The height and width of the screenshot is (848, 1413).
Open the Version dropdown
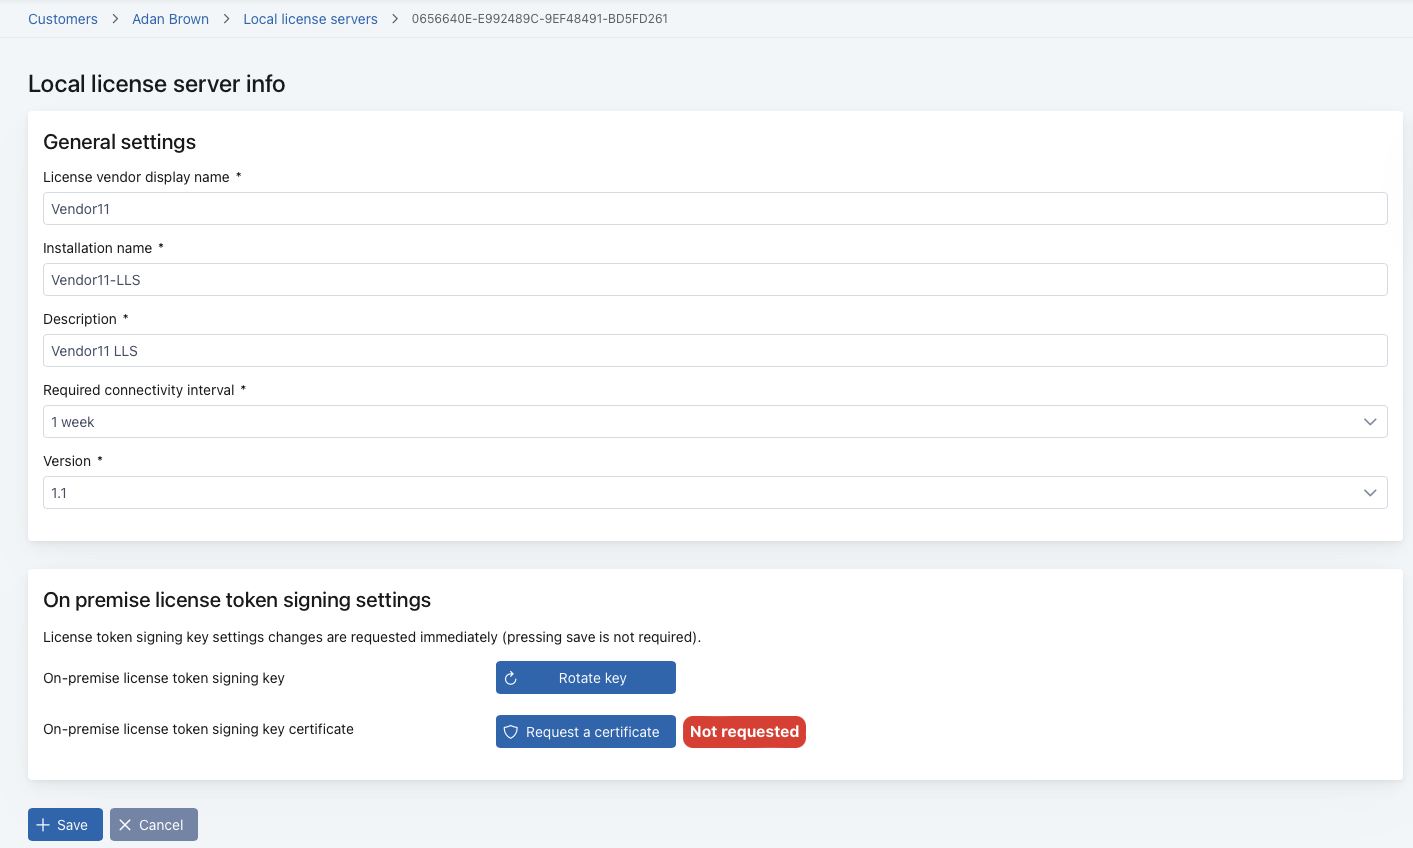[715, 493]
